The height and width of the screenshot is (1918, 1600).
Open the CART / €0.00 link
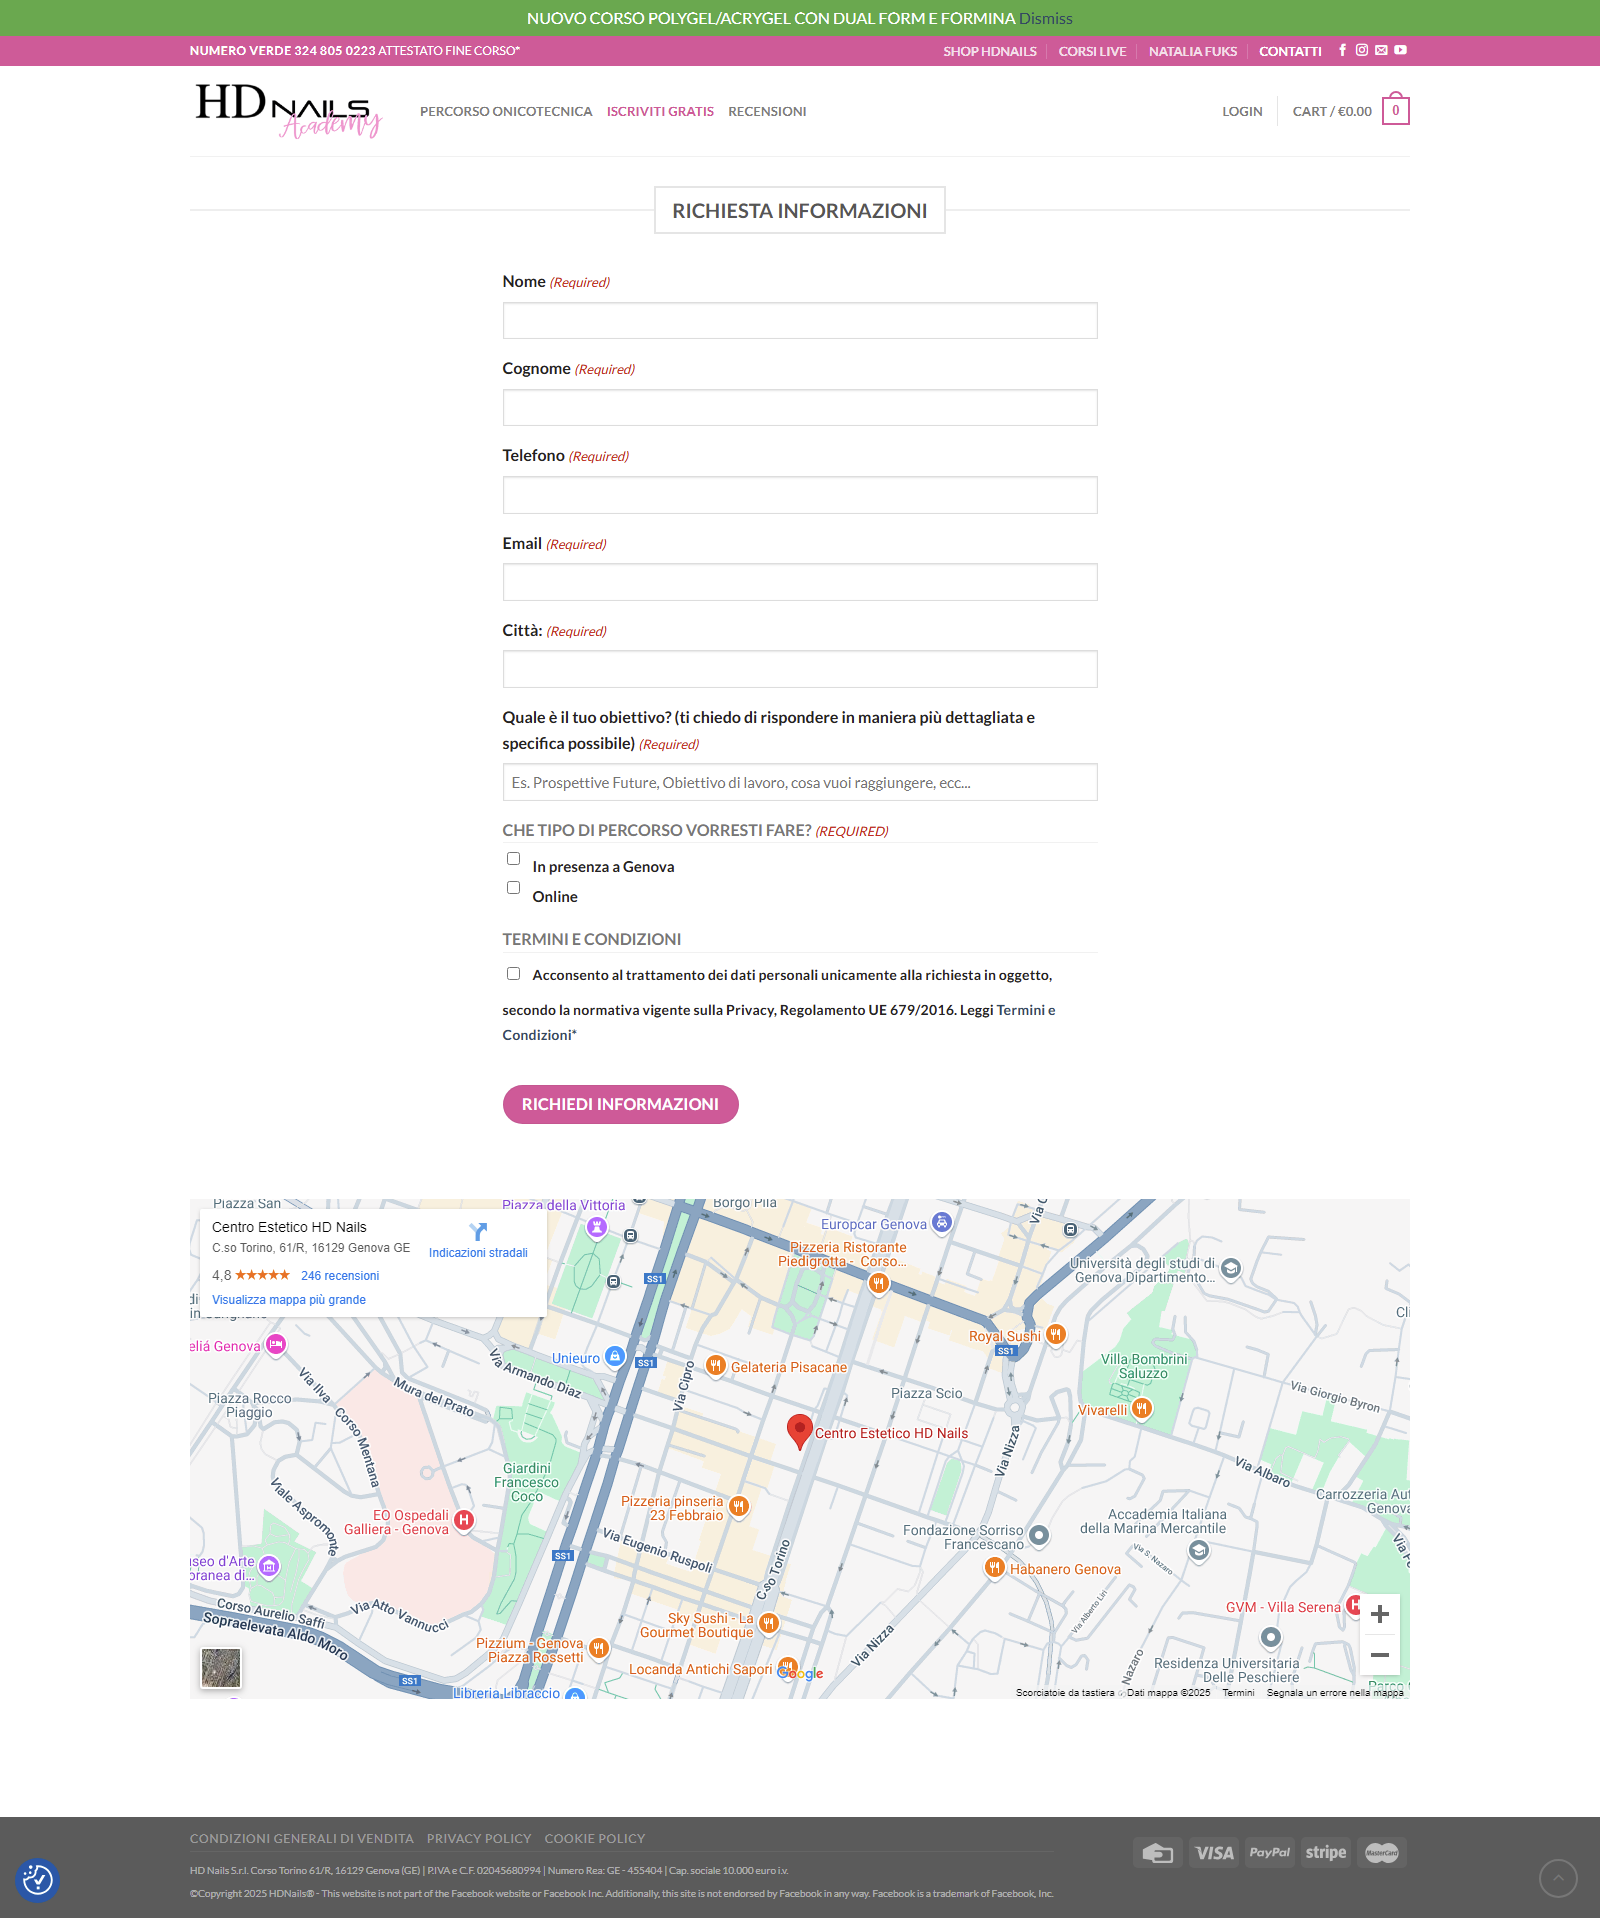click(x=1332, y=111)
